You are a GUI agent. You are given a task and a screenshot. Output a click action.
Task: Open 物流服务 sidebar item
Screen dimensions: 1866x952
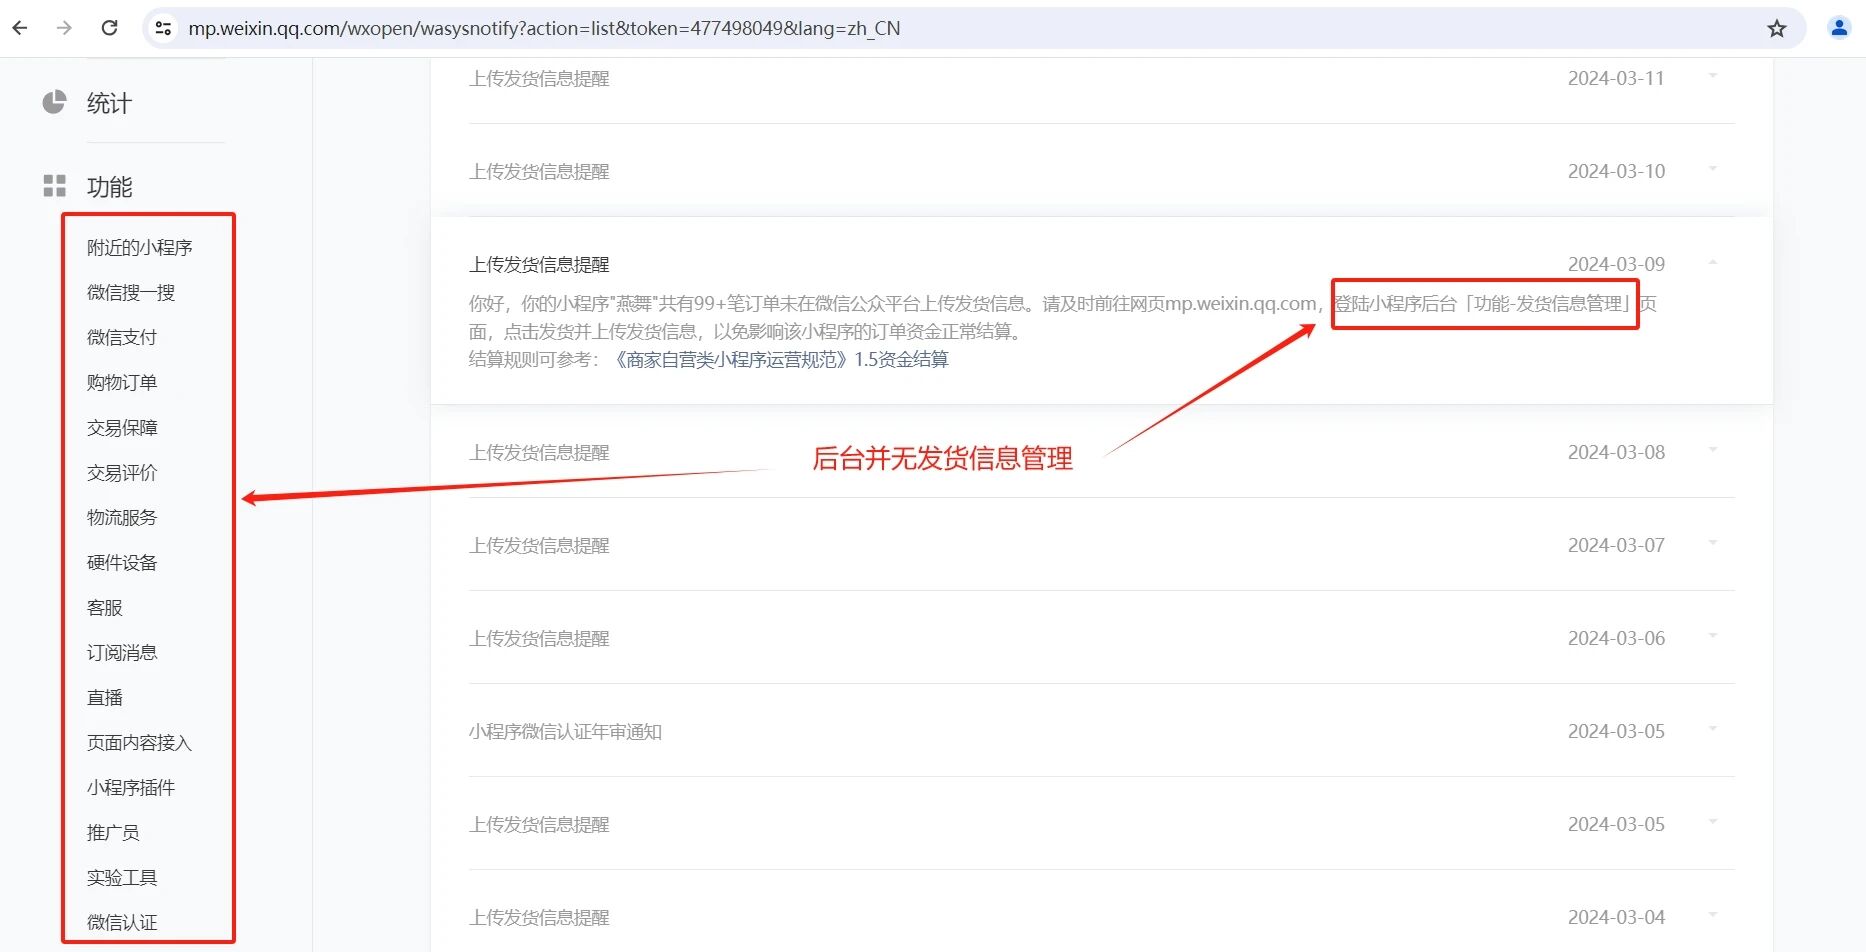pyautogui.click(x=122, y=517)
